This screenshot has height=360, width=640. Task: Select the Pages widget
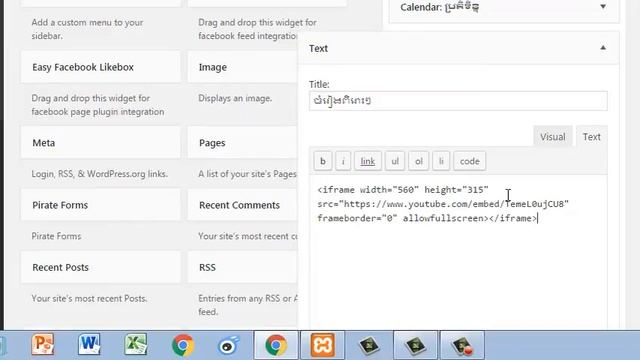point(242,143)
